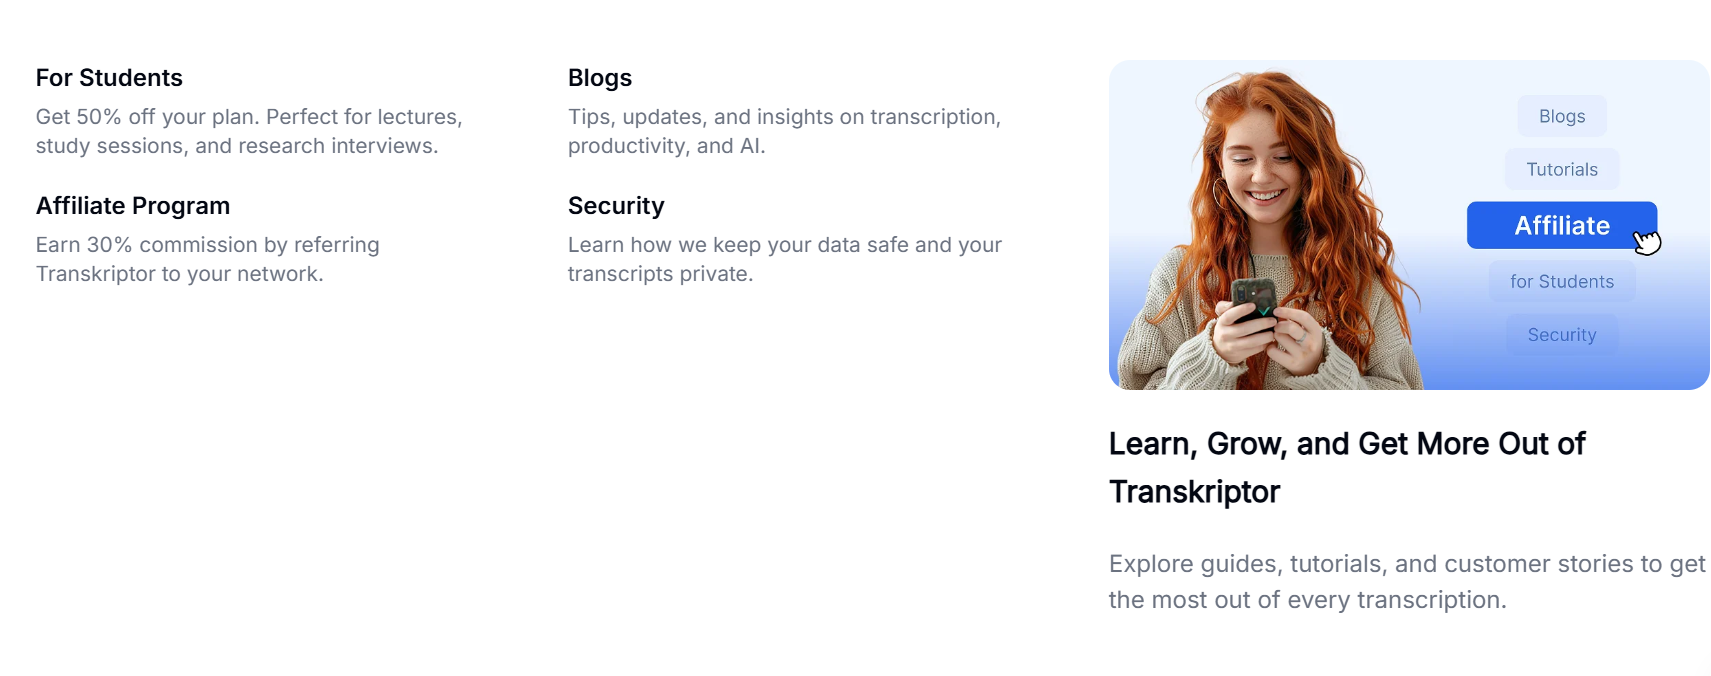The height and width of the screenshot is (676, 1711).
Task: Click the hand cursor icon beside Affiliate
Action: click(1647, 242)
